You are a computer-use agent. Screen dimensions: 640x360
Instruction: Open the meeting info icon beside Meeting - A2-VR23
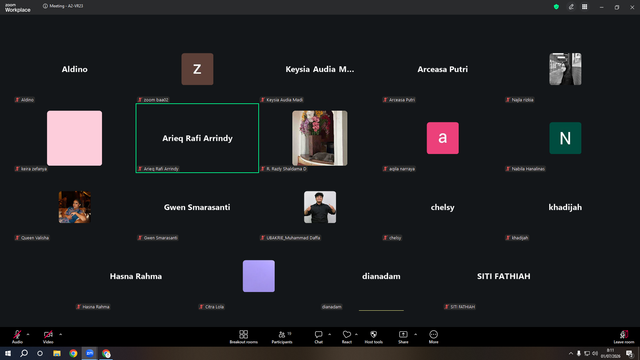pos(45,6)
